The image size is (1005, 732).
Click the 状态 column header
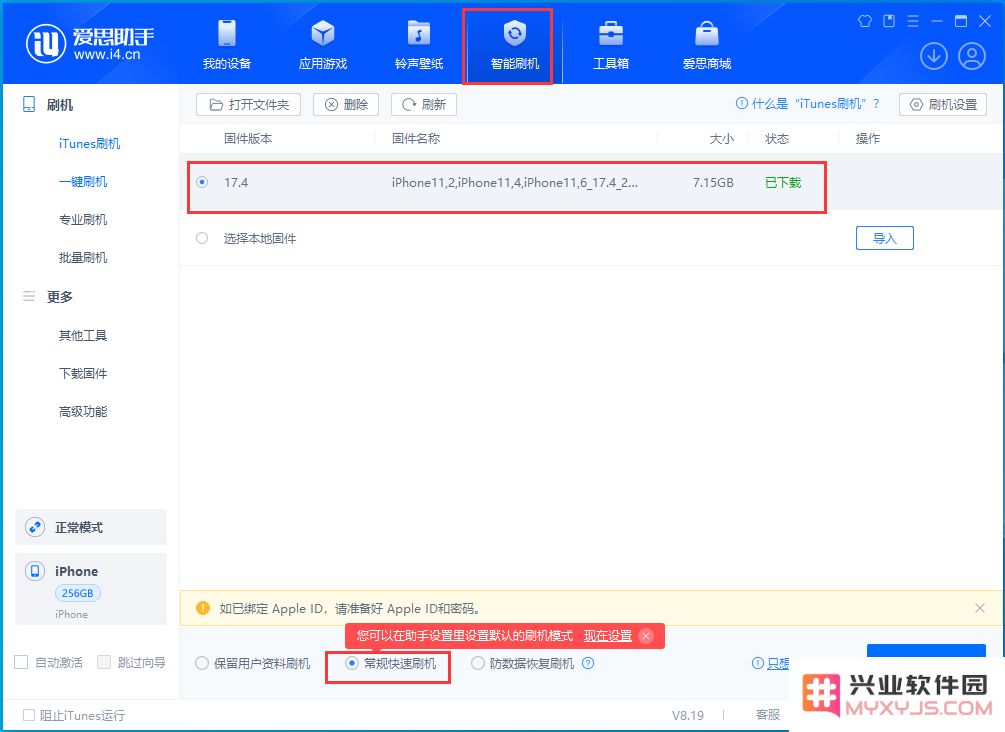pyautogui.click(x=777, y=138)
